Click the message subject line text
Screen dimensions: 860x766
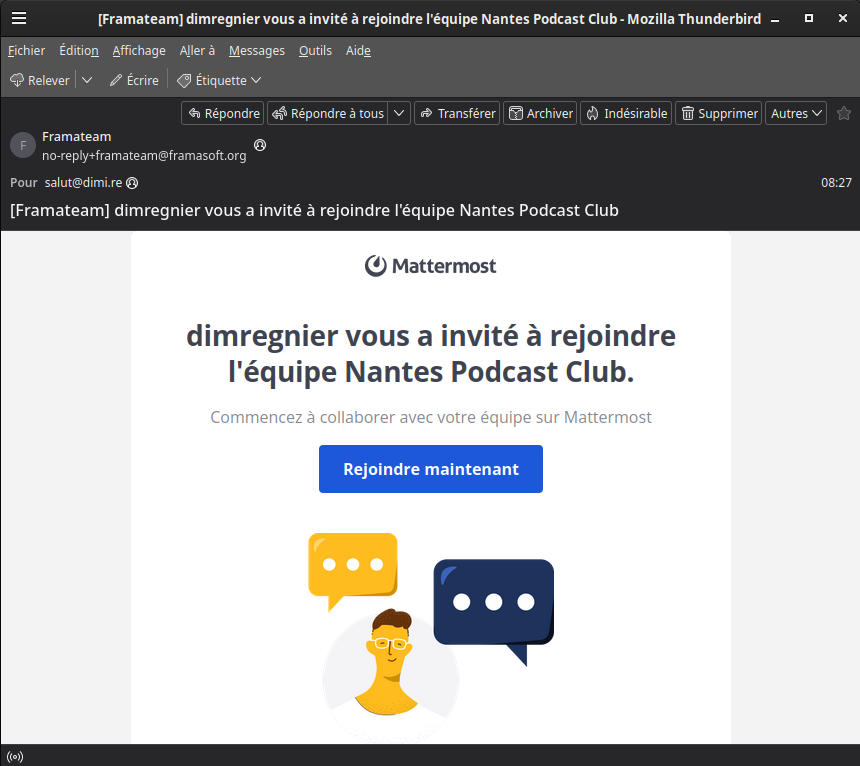(314, 211)
